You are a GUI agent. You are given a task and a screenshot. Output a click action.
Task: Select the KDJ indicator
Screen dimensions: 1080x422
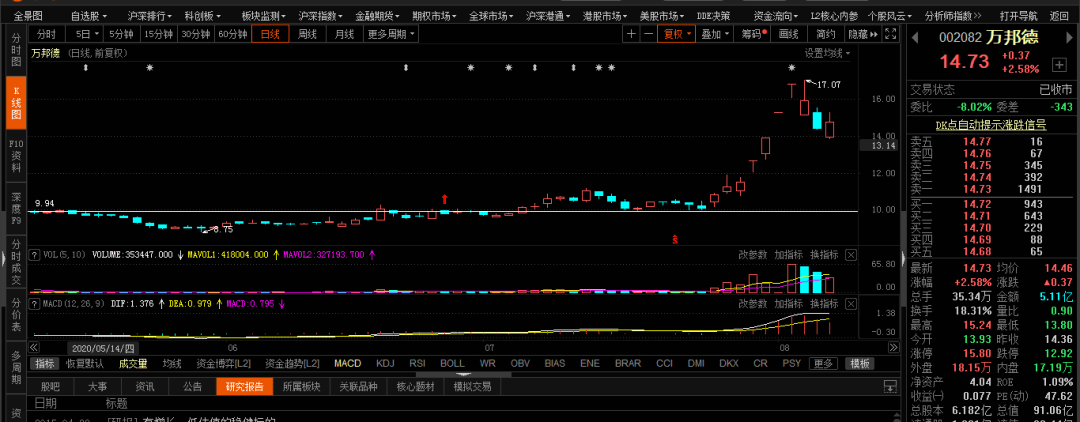point(385,363)
